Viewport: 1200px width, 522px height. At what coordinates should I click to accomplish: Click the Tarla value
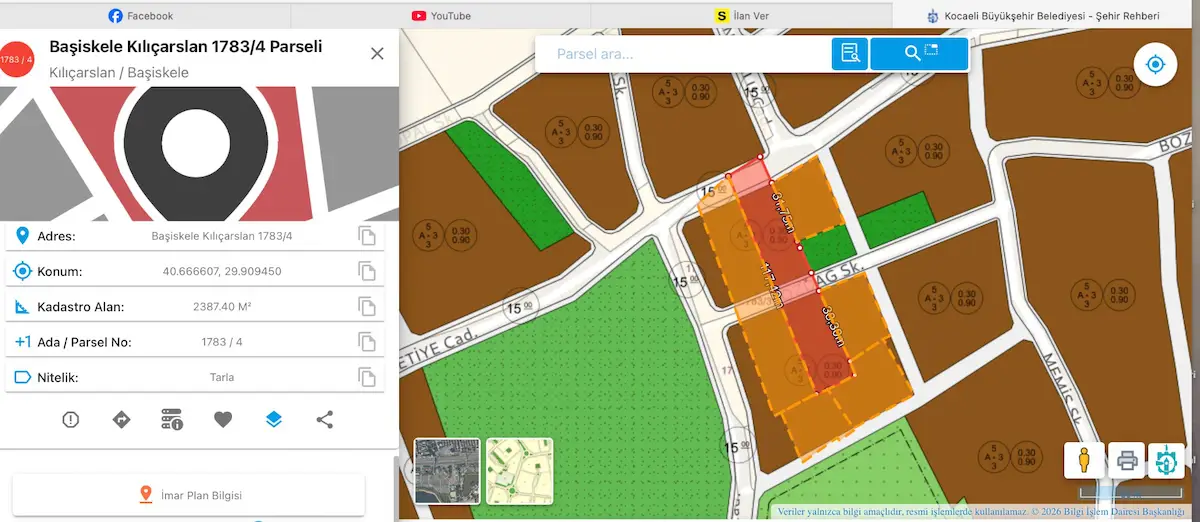point(221,377)
